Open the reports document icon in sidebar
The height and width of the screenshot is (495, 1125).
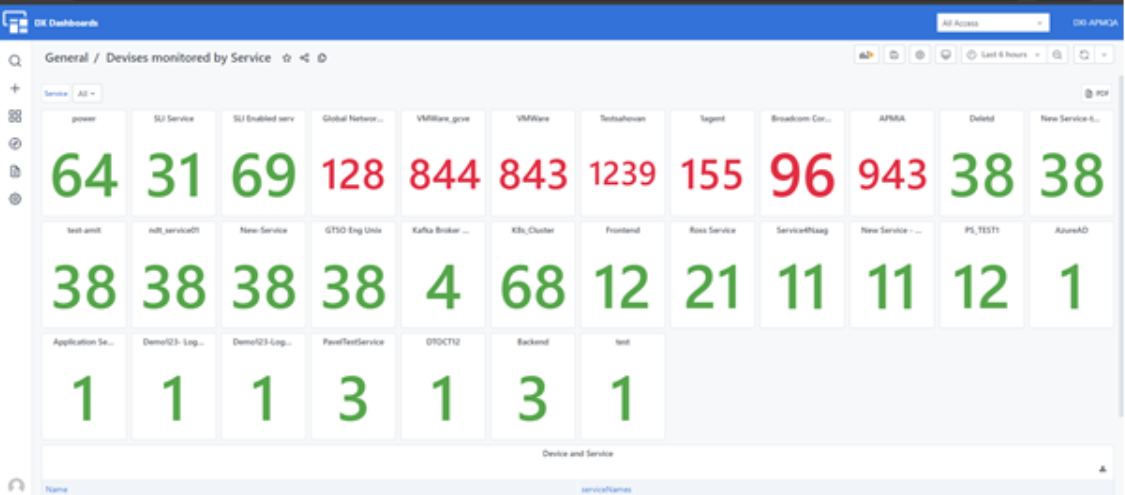[15, 171]
